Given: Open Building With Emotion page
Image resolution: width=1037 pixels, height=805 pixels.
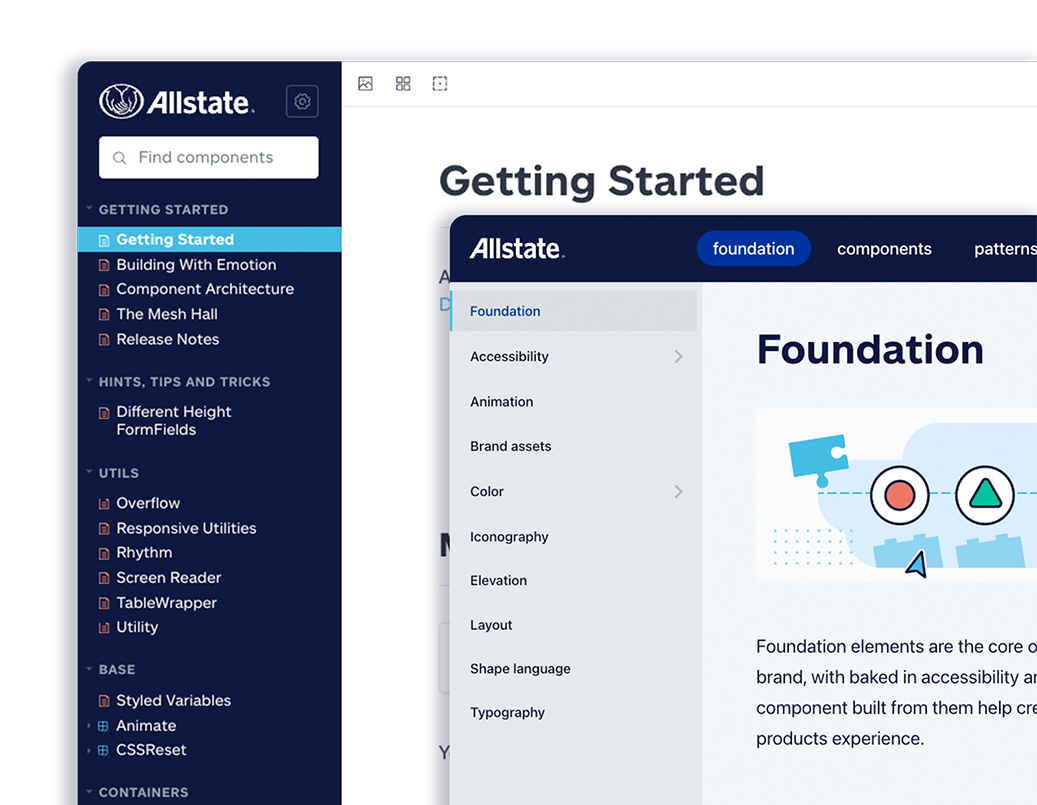Looking at the screenshot, I should tap(196, 265).
